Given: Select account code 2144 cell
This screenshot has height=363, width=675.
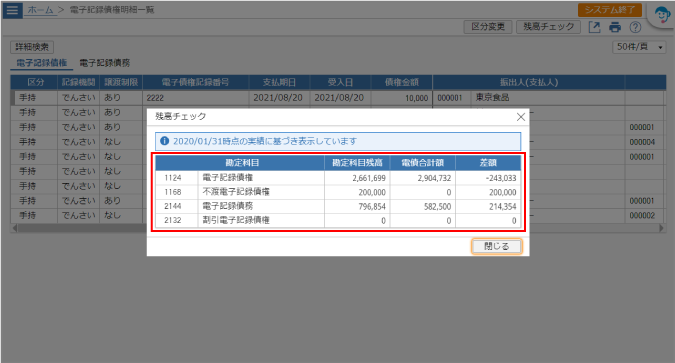Looking at the screenshot, I should pos(176,206).
